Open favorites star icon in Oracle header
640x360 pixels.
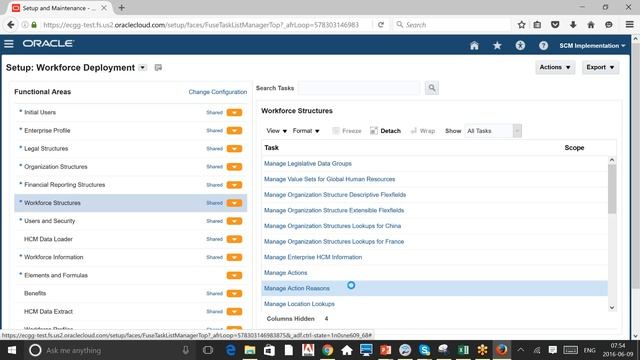497,46
